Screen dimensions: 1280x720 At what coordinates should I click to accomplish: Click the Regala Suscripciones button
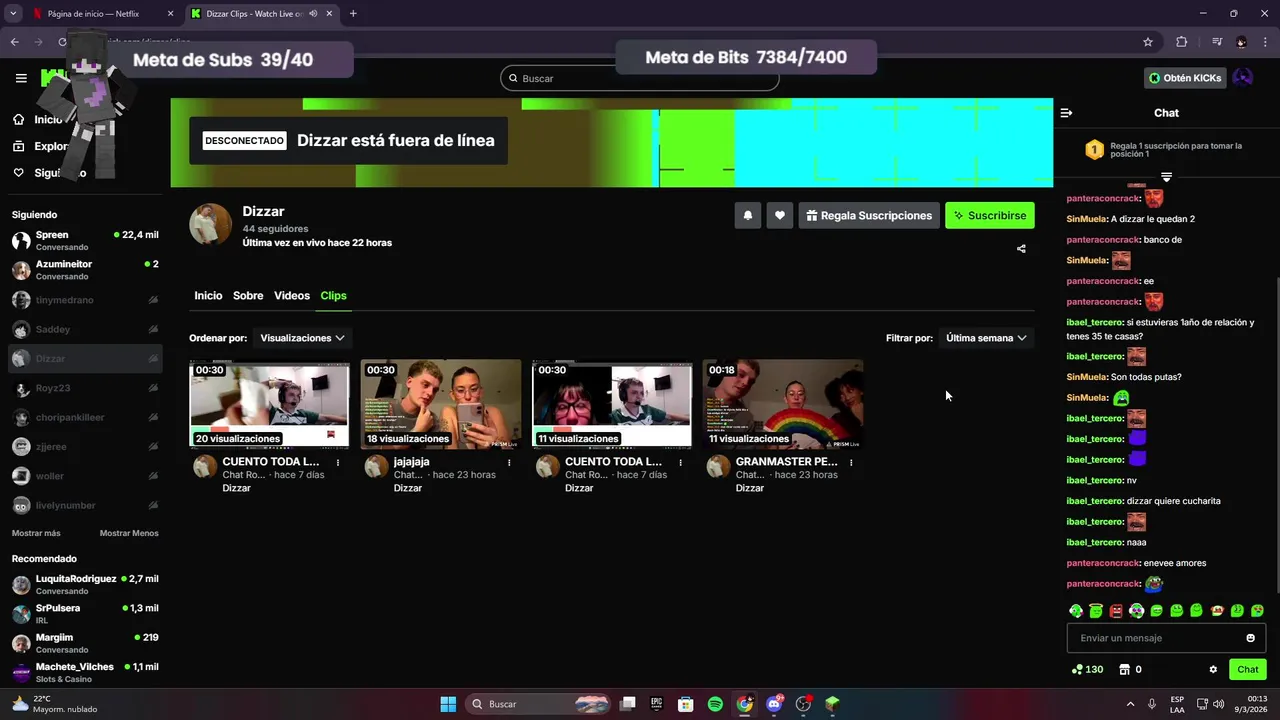pyautogui.click(x=868, y=215)
